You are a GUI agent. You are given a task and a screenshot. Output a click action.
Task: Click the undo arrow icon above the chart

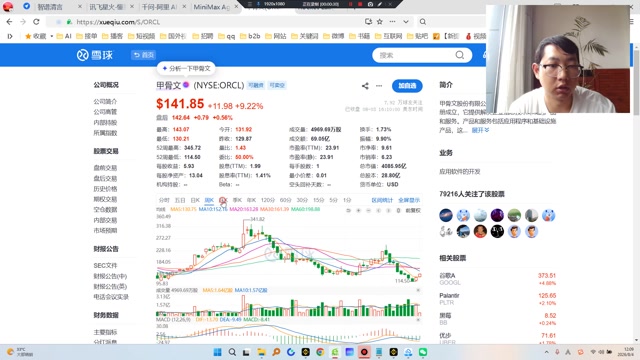(x=348, y=211)
